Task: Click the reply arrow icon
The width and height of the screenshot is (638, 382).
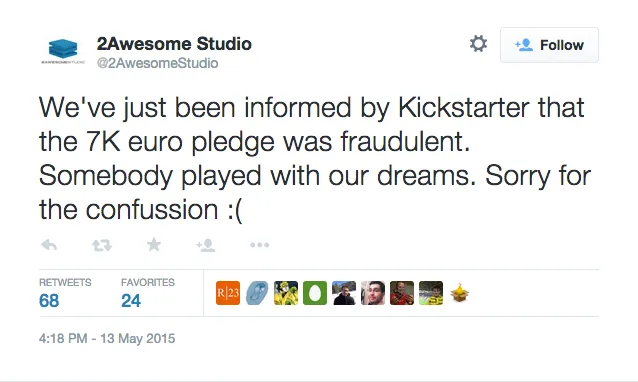Action: 49,245
